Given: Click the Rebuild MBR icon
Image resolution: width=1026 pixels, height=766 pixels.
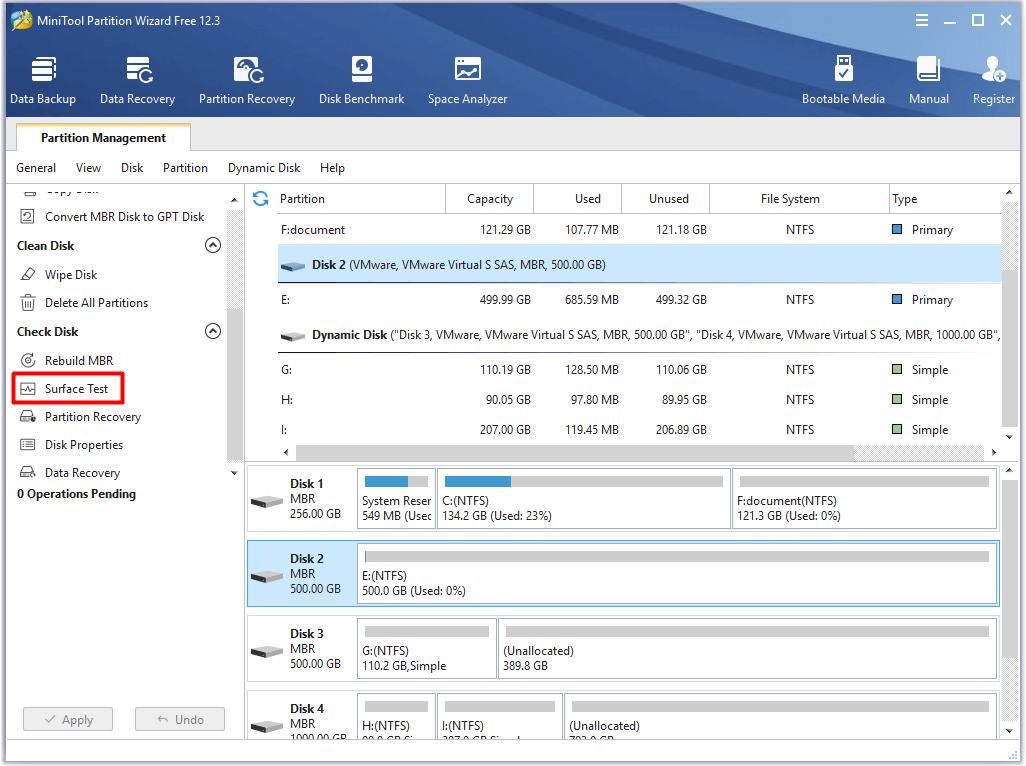Looking at the screenshot, I should click(x=27, y=360).
